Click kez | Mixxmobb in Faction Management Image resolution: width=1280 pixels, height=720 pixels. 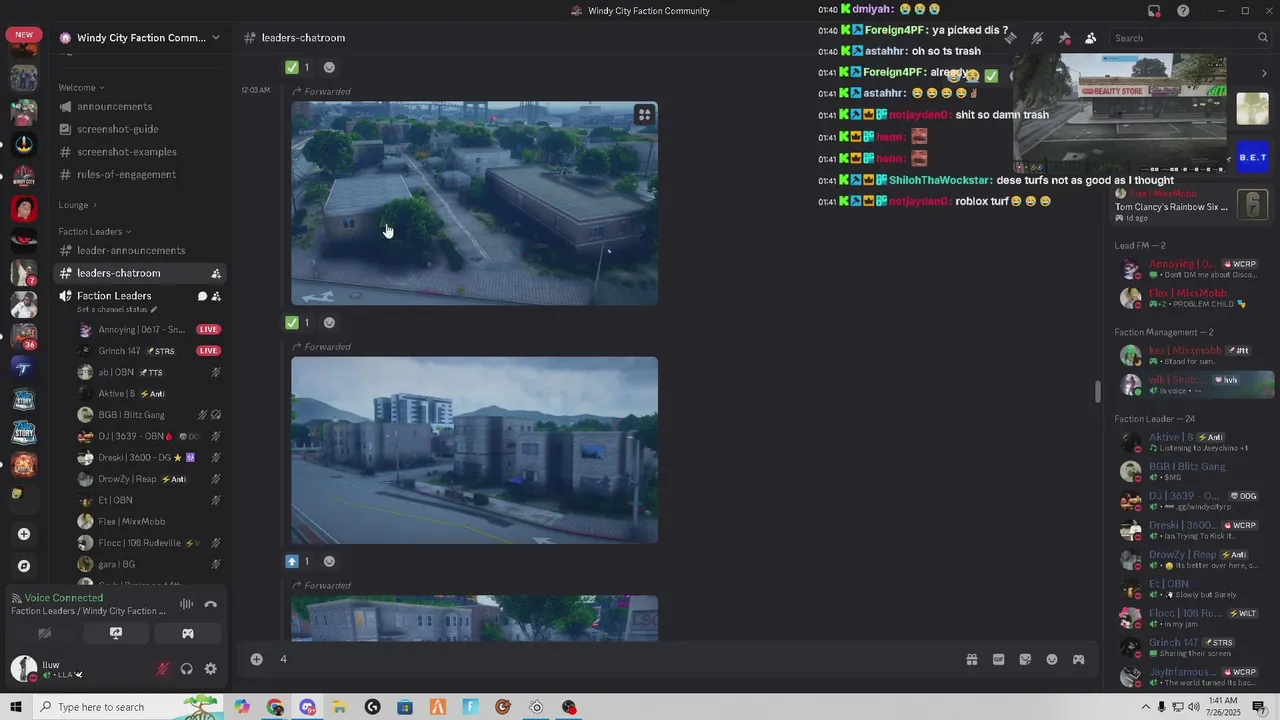click(1192, 356)
